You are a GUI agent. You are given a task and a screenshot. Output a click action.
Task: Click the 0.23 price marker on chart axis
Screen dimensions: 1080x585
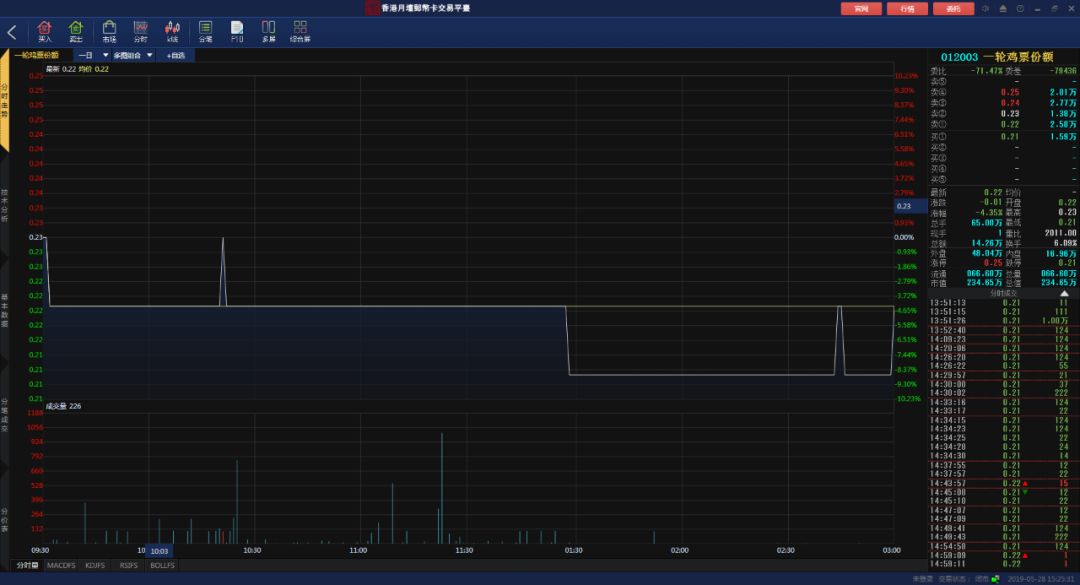pyautogui.click(x=911, y=206)
